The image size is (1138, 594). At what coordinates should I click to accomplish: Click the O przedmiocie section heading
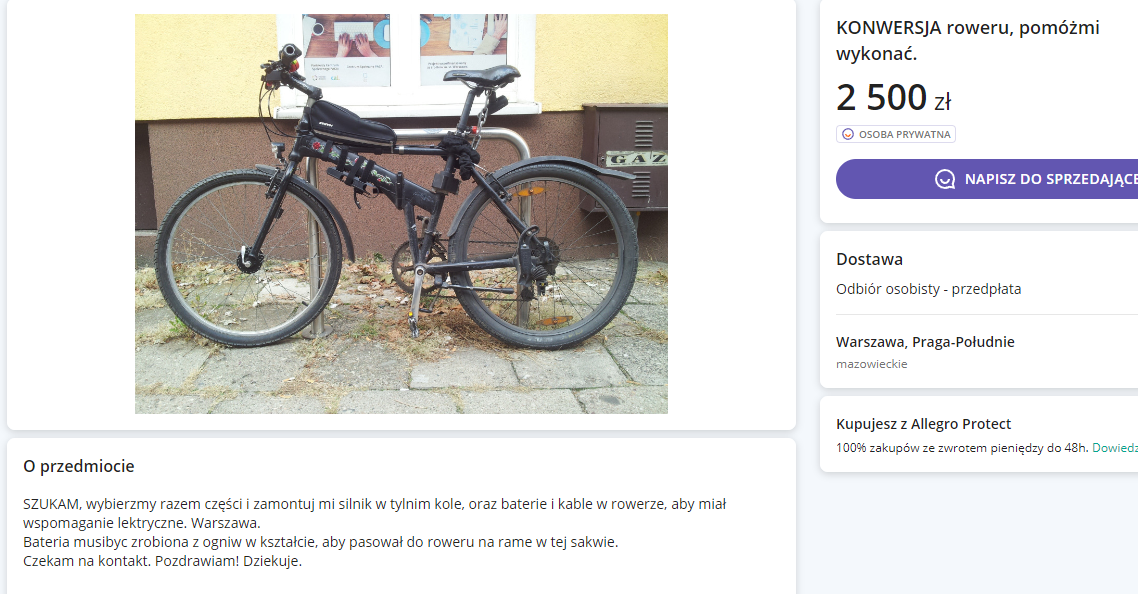click(x=79, y=466)
